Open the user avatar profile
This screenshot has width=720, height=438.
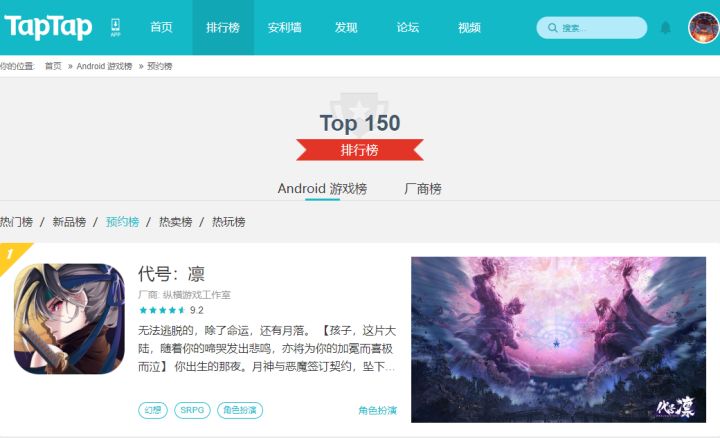704,28
